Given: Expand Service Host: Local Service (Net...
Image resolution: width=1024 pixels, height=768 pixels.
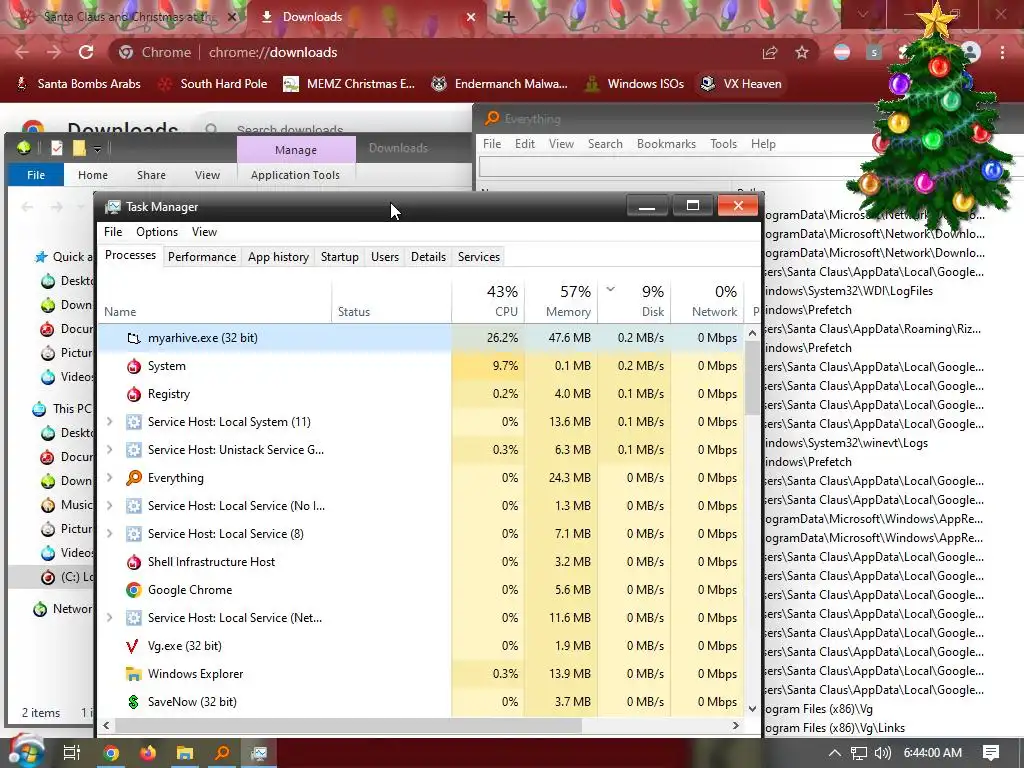Looking at the screenshot, I should pyautogui.click(x=110, y=618).
